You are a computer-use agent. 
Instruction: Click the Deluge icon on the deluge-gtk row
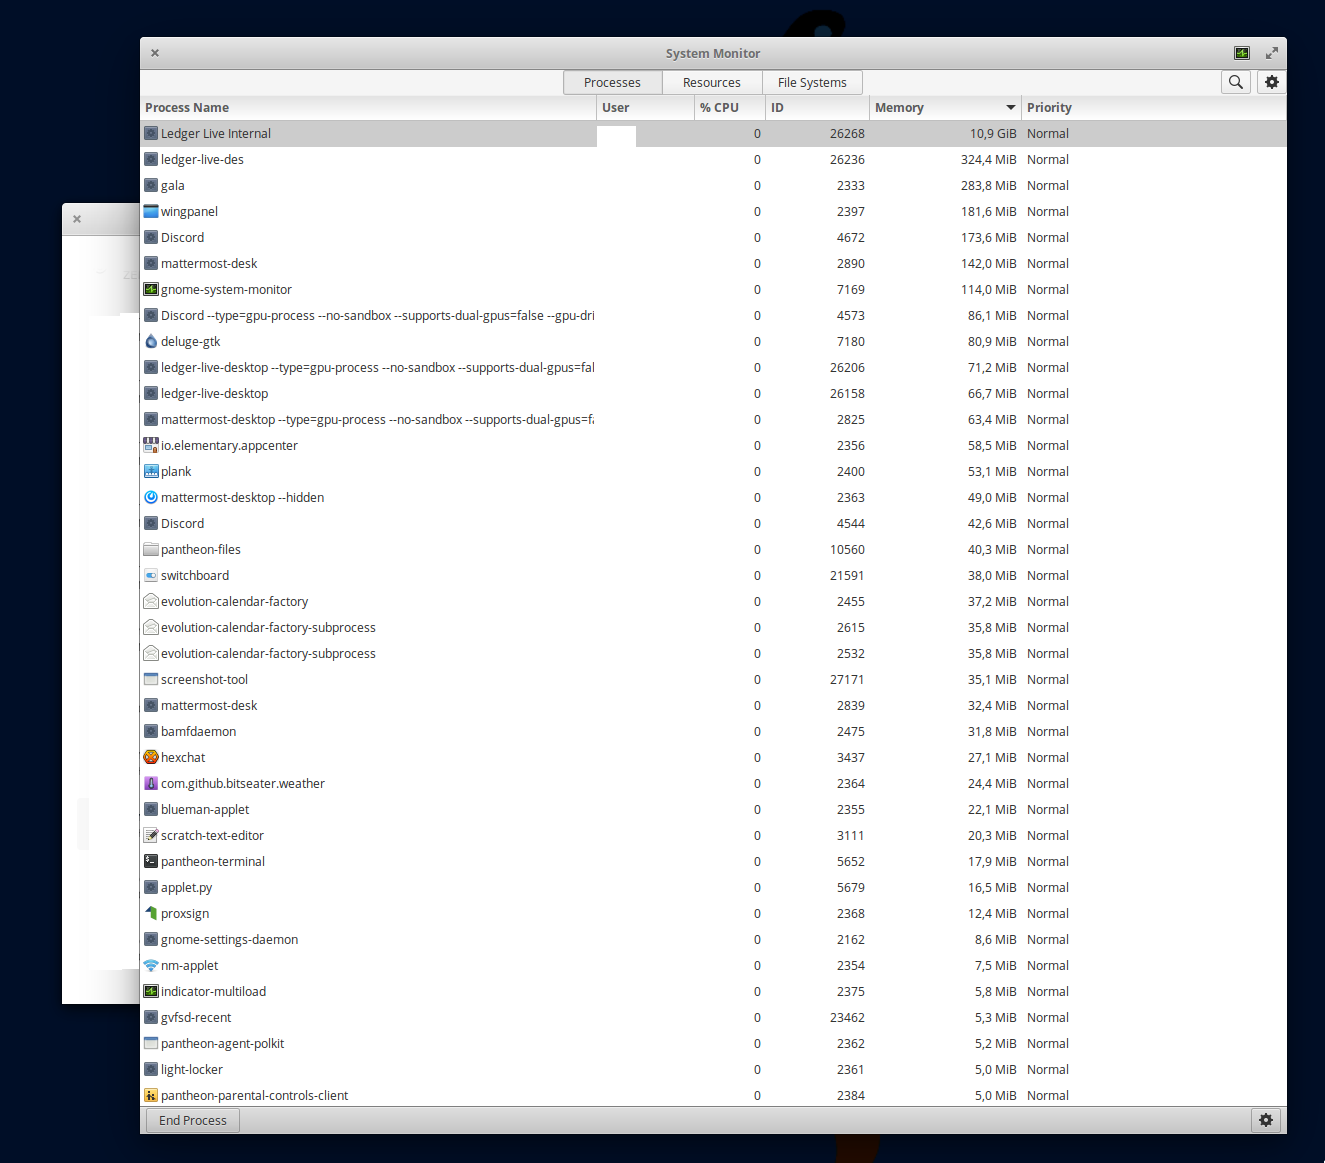[x=150, y=341]
